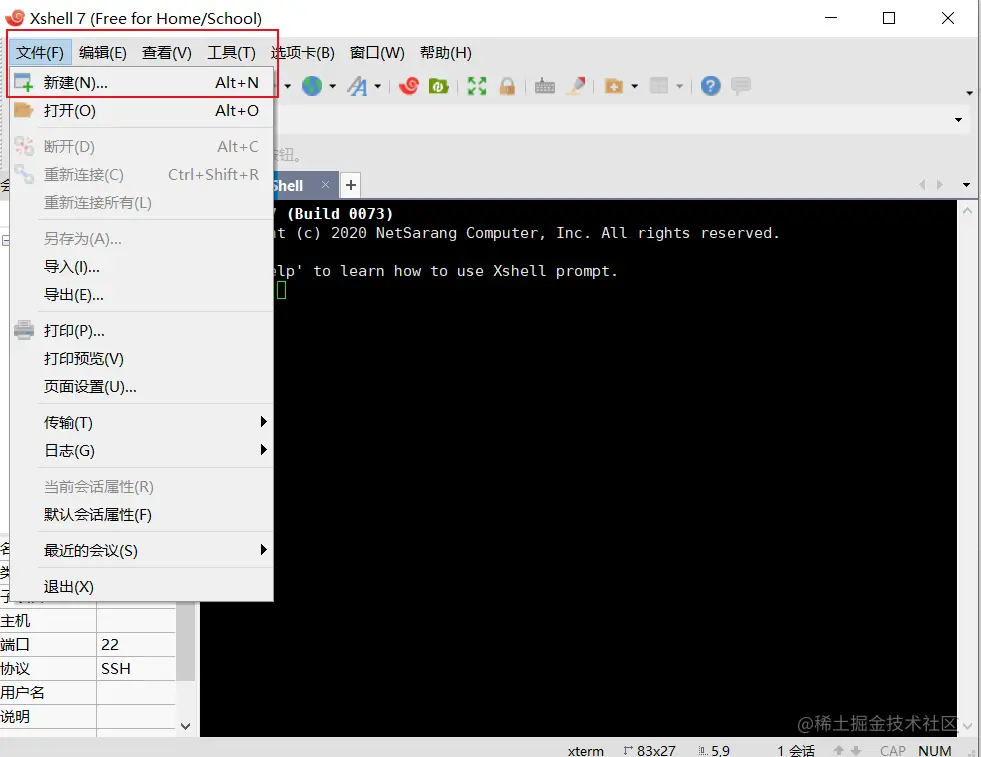Click the speech bubble feedback icon

[x=741, y=86]
